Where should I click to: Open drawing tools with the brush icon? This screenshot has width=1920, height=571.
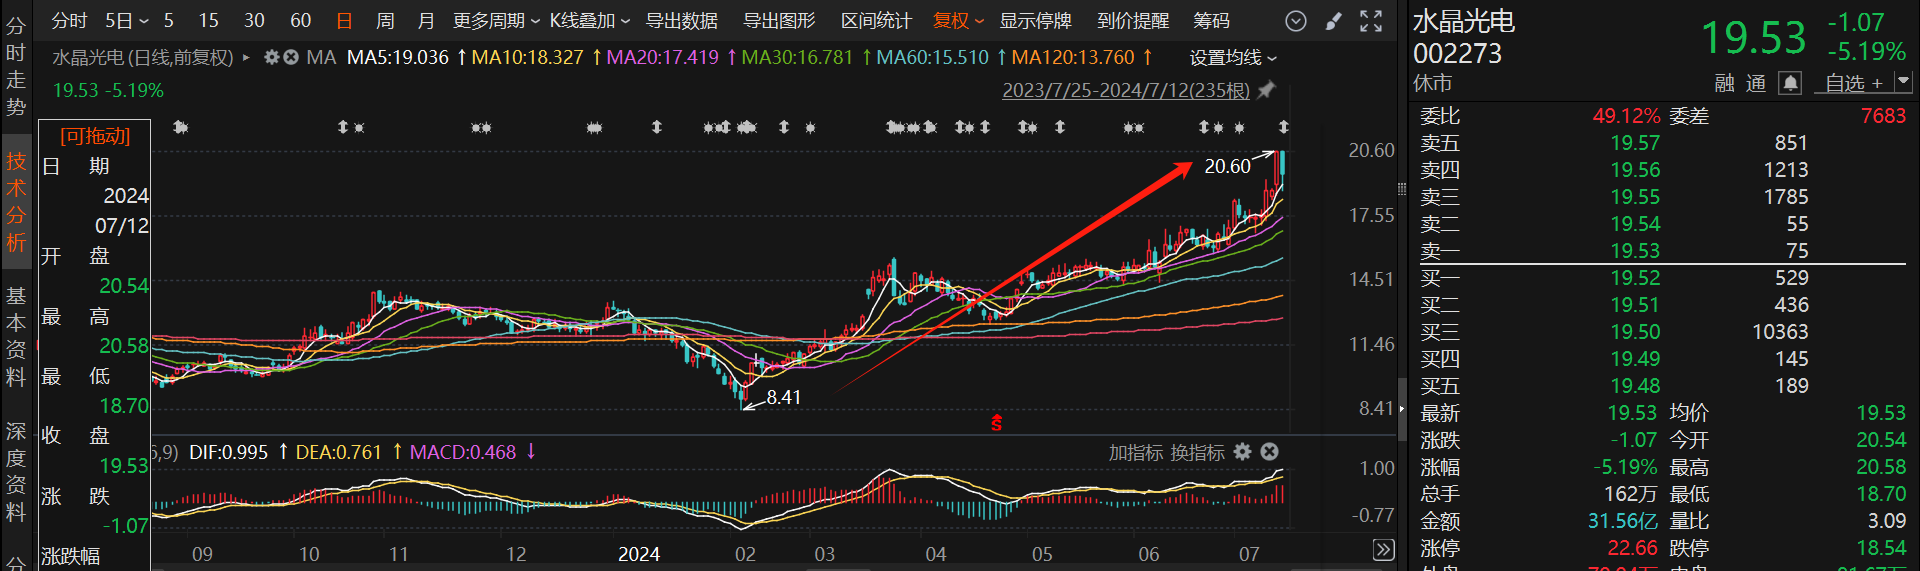(1333, 21)
